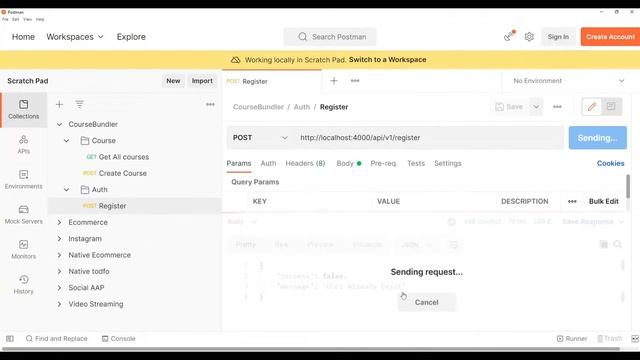The width and height of the screenshot is (640, 360).
Task: Open the Trash
Action: pyautogui.click(x=610, y=338)
